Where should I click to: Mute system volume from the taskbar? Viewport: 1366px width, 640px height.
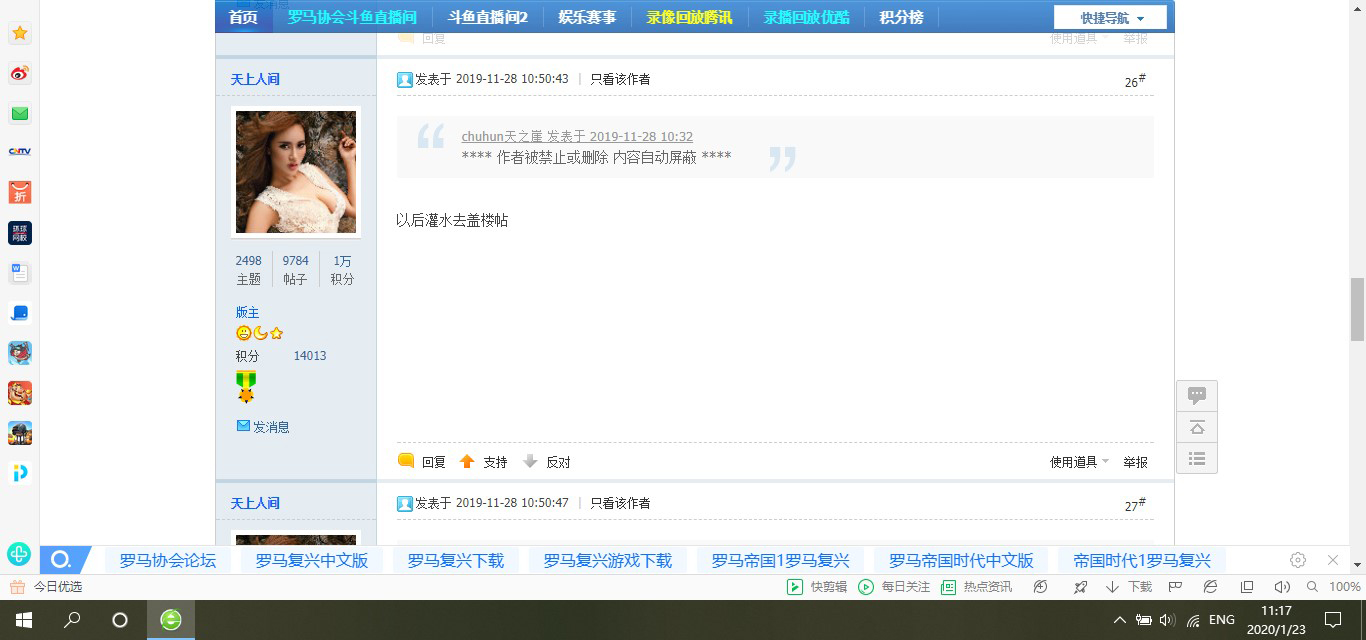pos(1166,620)
